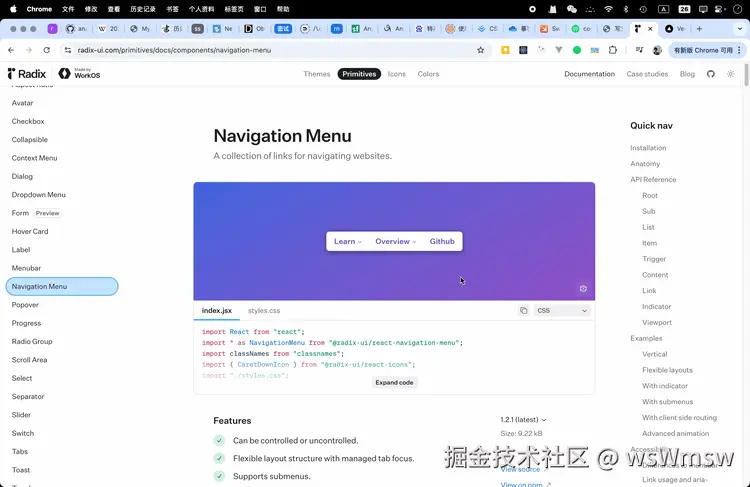This screenshot has width=750, height=487.
Task: Jump to Advanced animation in Quick nav
Action: pyautogui.click(x=675, y=433)
